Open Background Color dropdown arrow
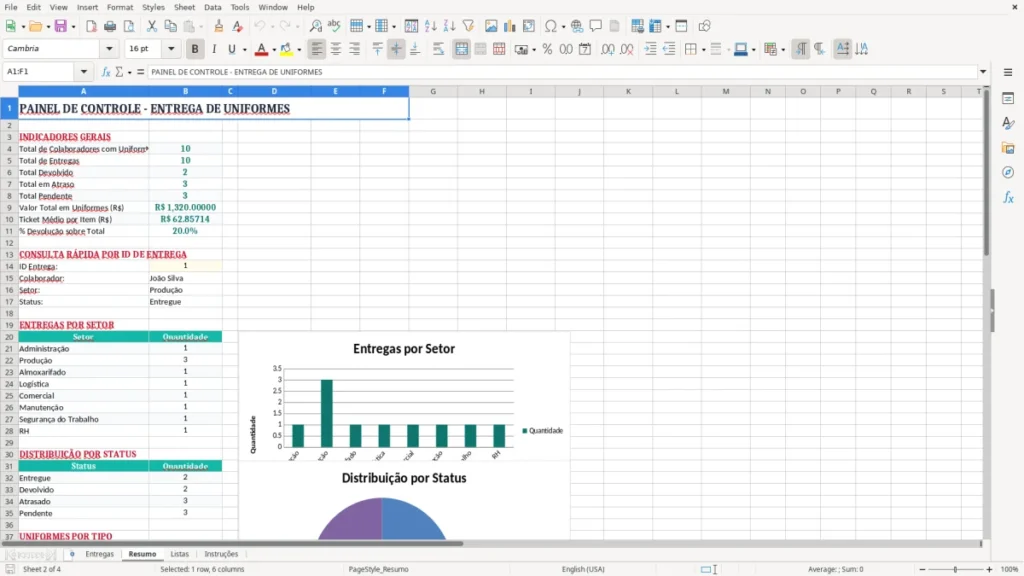 point(299,50)
